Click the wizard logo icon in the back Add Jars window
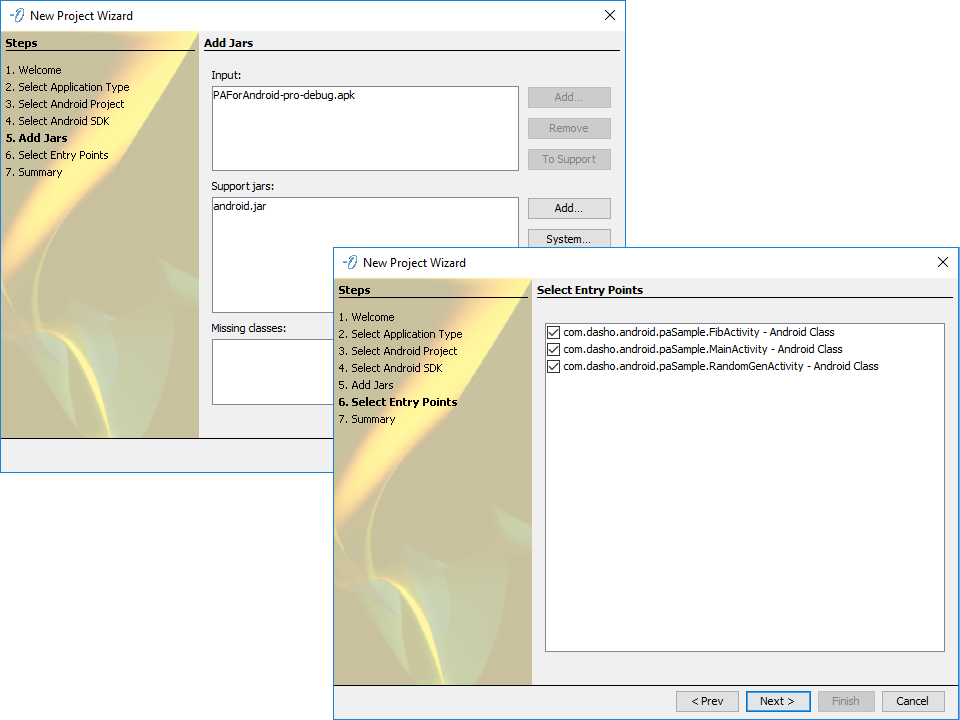Viewport: 960px width, 720px height. click(x=16, y=15)
